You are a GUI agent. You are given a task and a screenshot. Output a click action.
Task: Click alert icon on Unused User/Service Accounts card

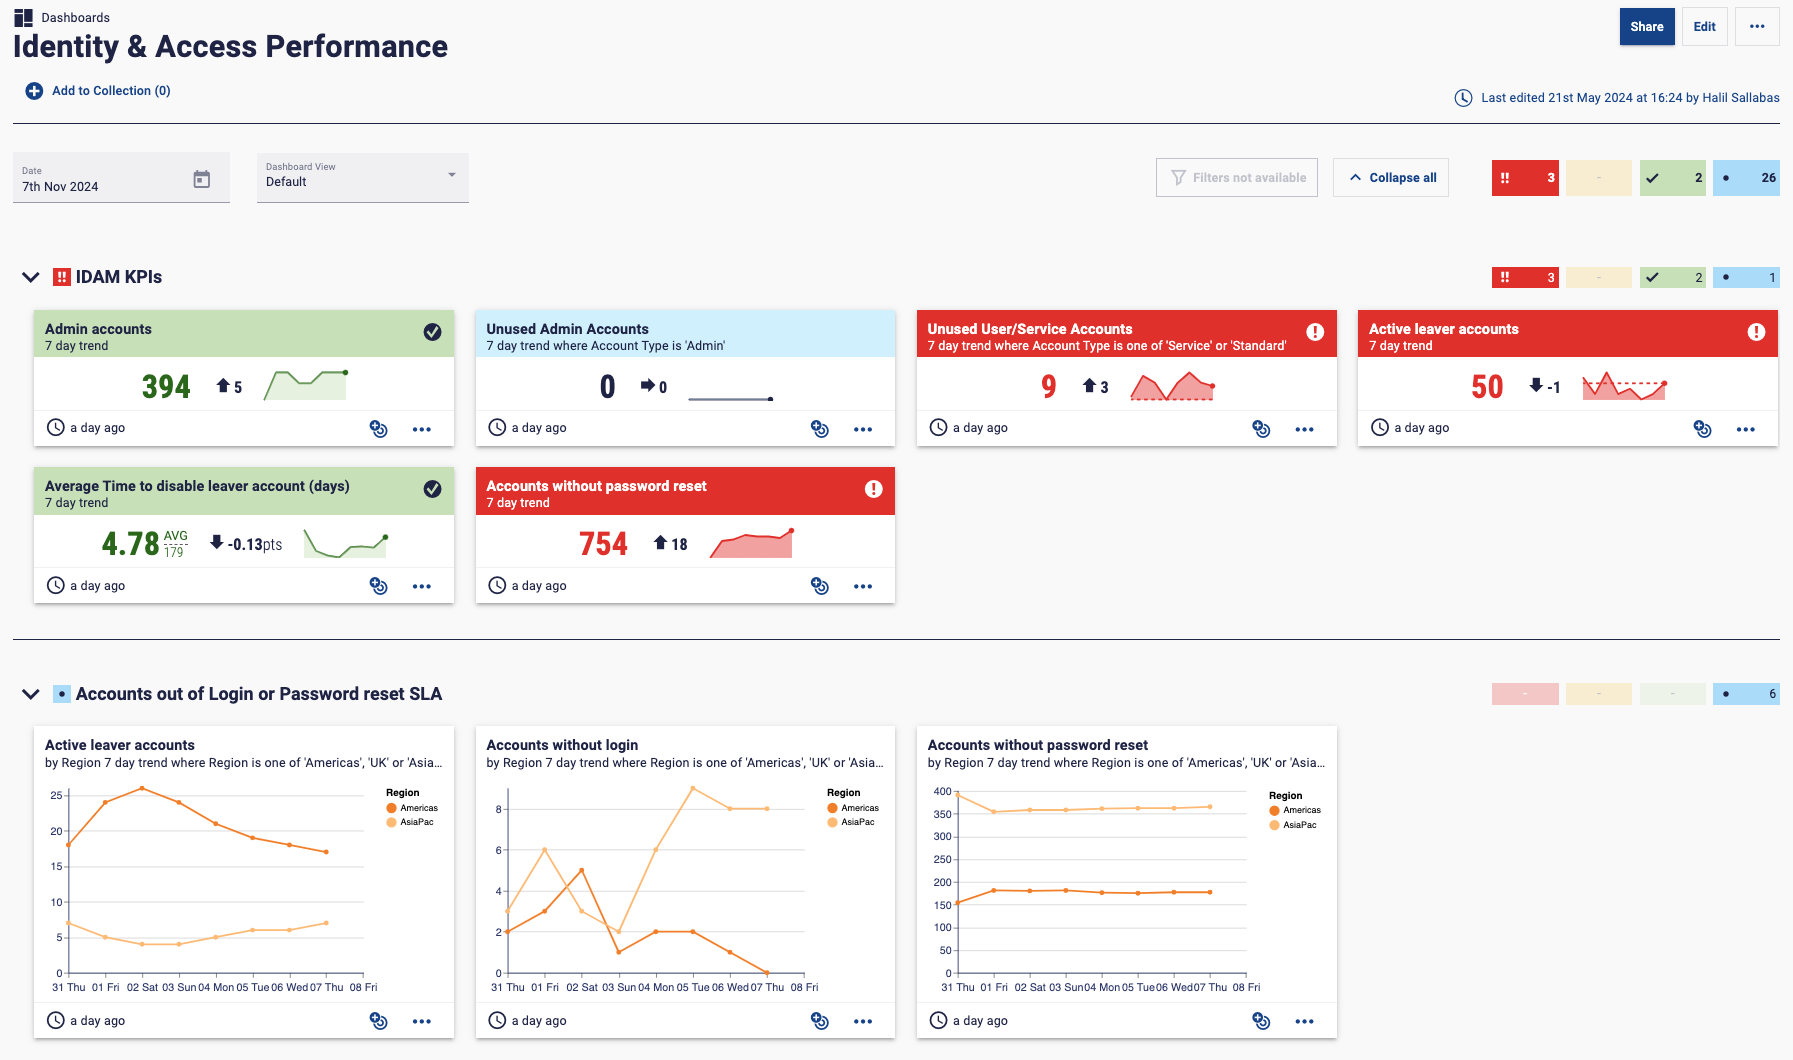(1314, 332)
